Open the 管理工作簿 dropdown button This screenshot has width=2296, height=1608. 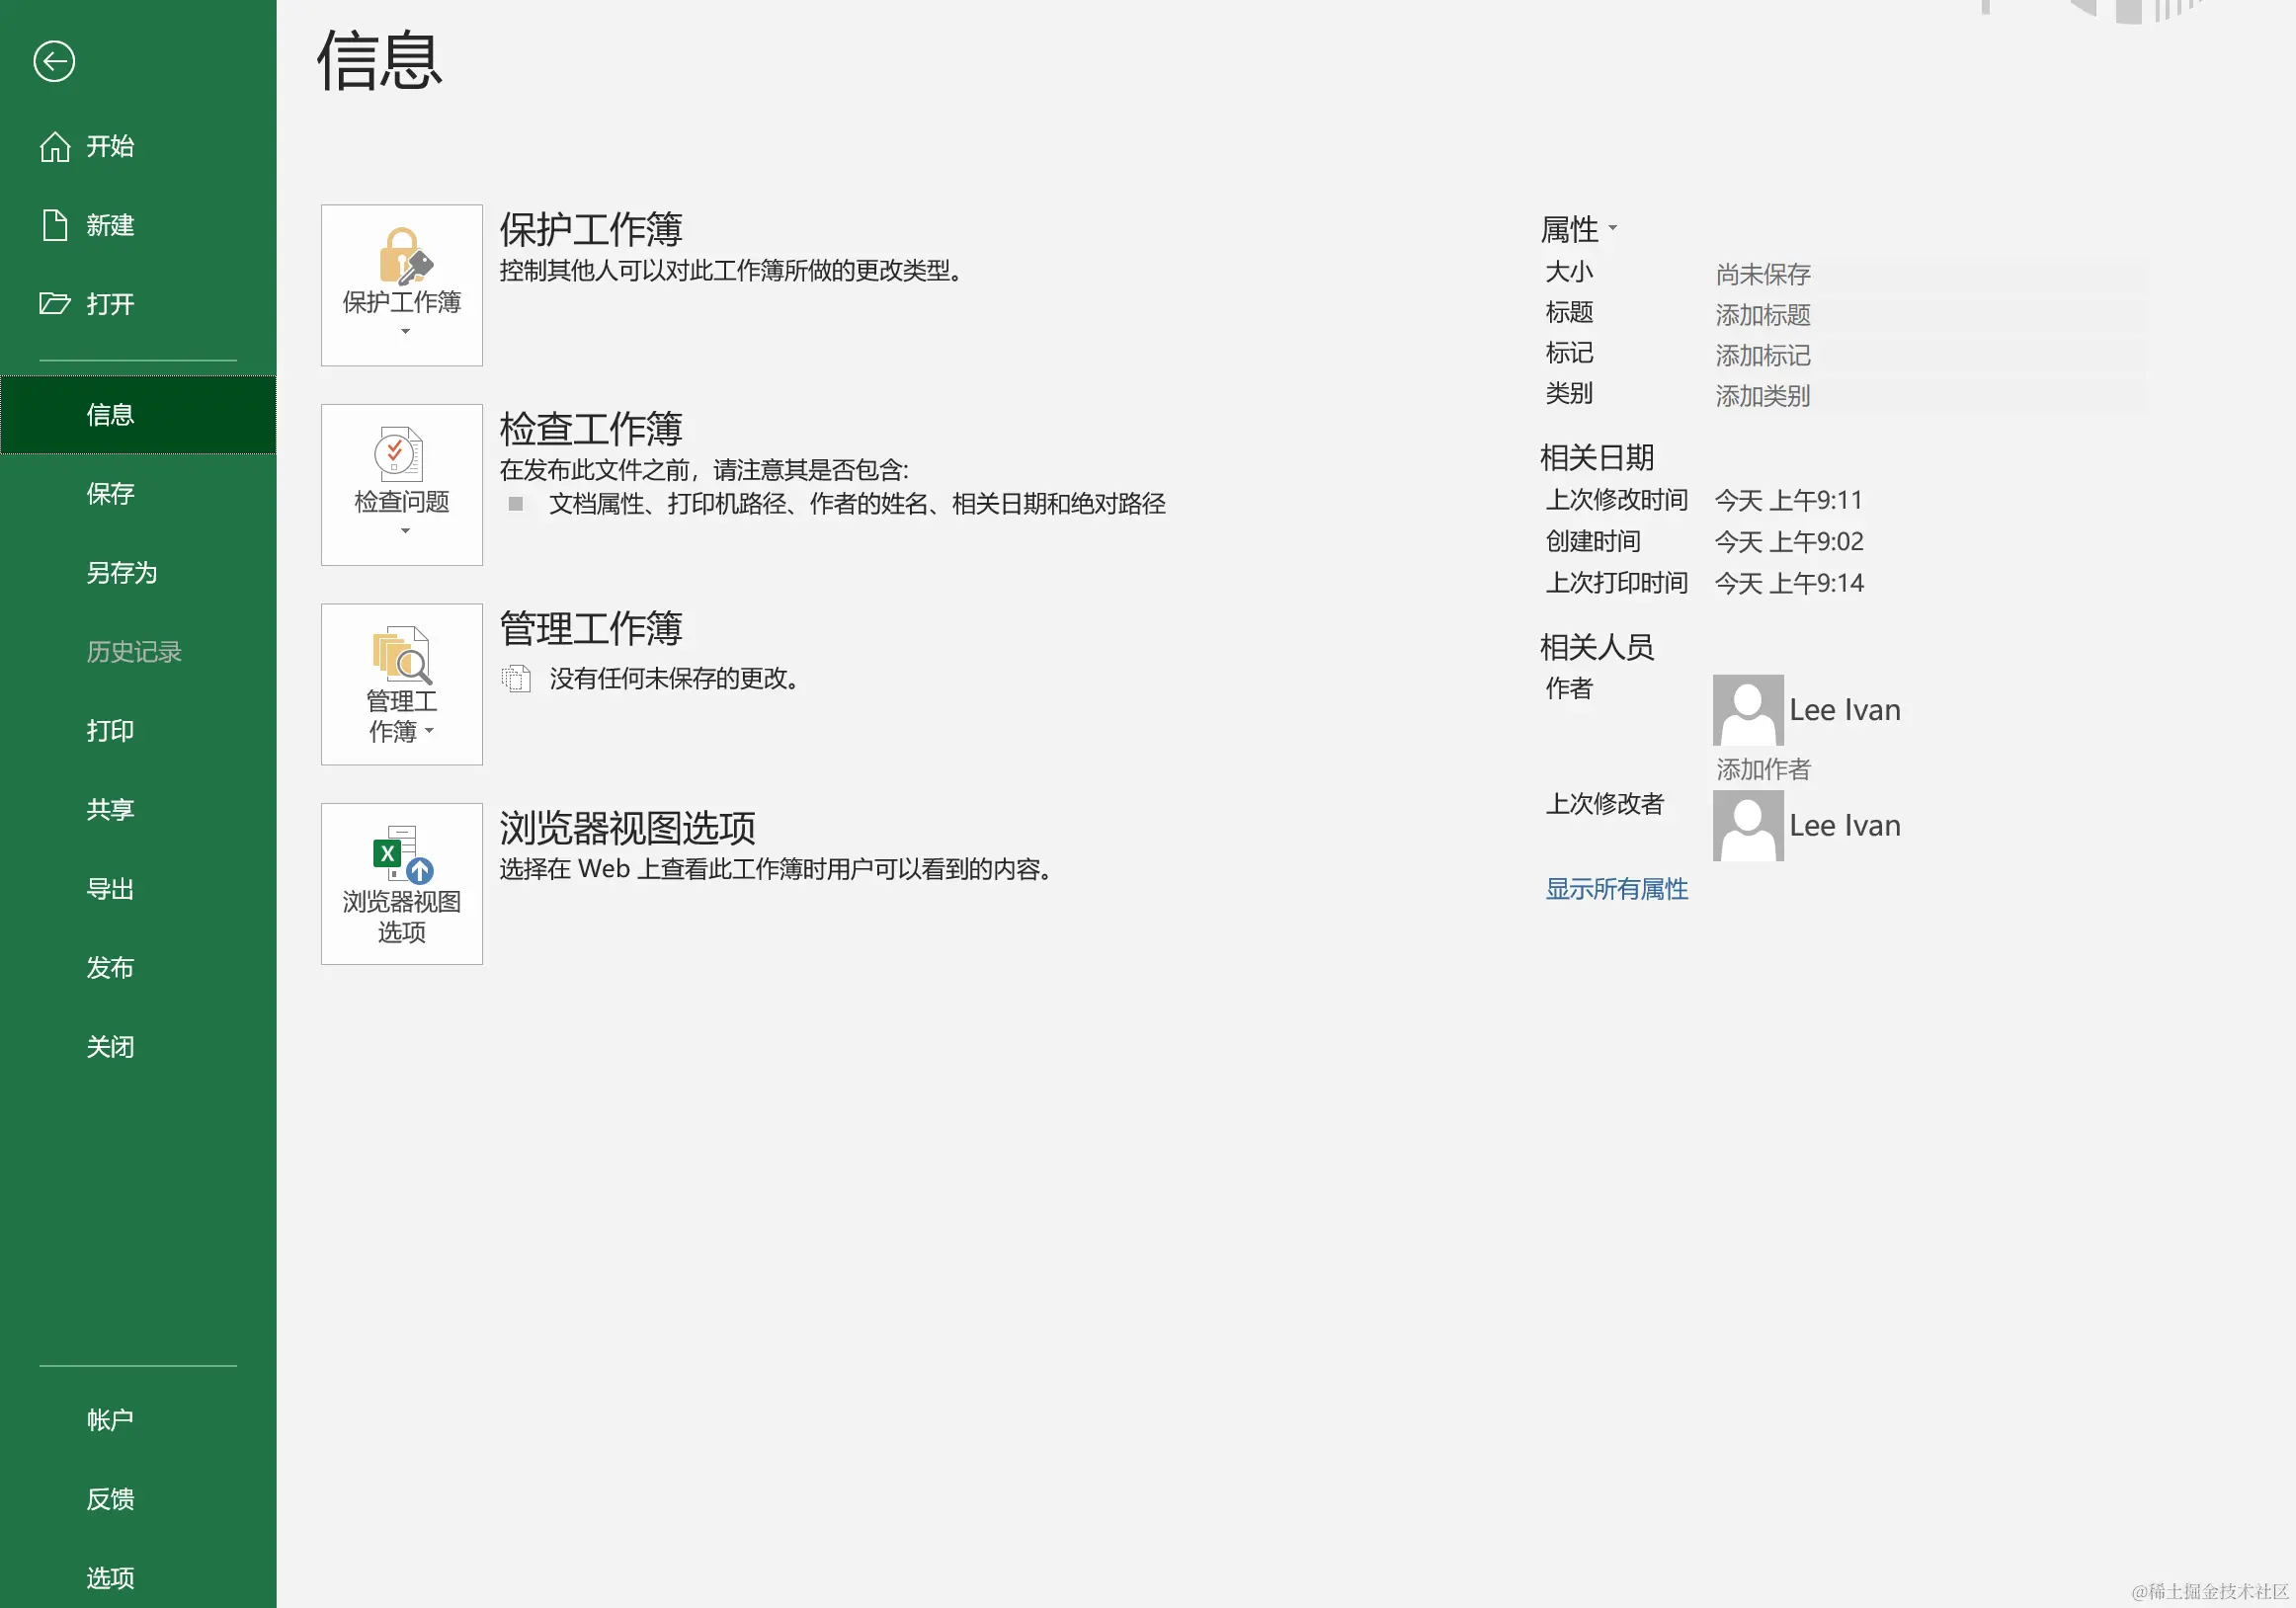pyautogui.click(x=402, y=685)
